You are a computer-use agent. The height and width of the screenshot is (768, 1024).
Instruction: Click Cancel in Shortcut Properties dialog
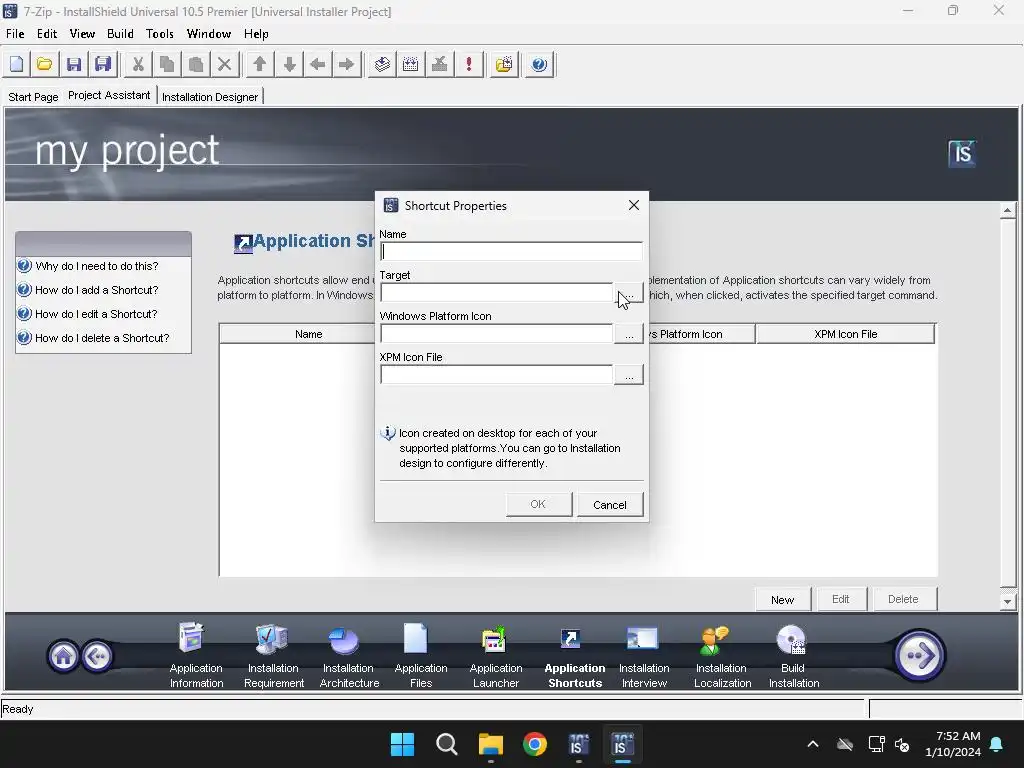(x=609, y=505)
